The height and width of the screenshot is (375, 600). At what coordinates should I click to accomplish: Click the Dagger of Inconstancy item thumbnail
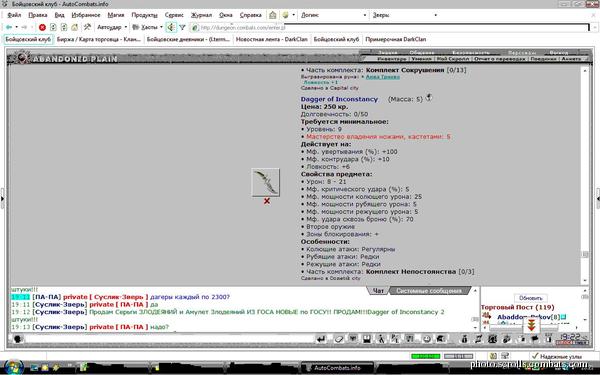click(x=266, y=182)
